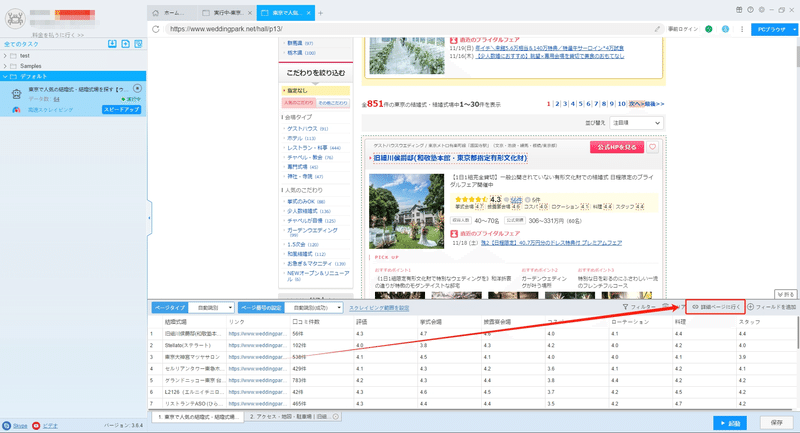The image size is (800, 433).
Task: Click the スピードアップ button
Action: coord(121,110)
